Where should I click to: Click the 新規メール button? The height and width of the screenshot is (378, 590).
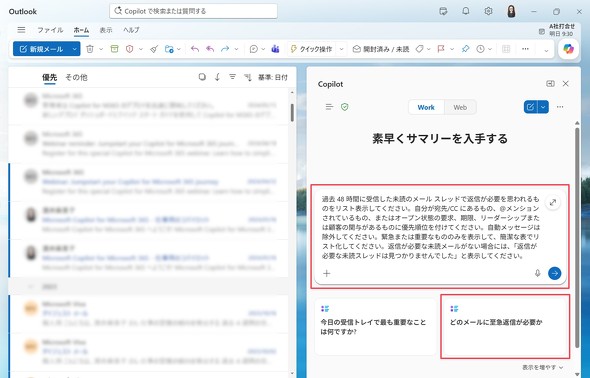(x=41, y=49)
